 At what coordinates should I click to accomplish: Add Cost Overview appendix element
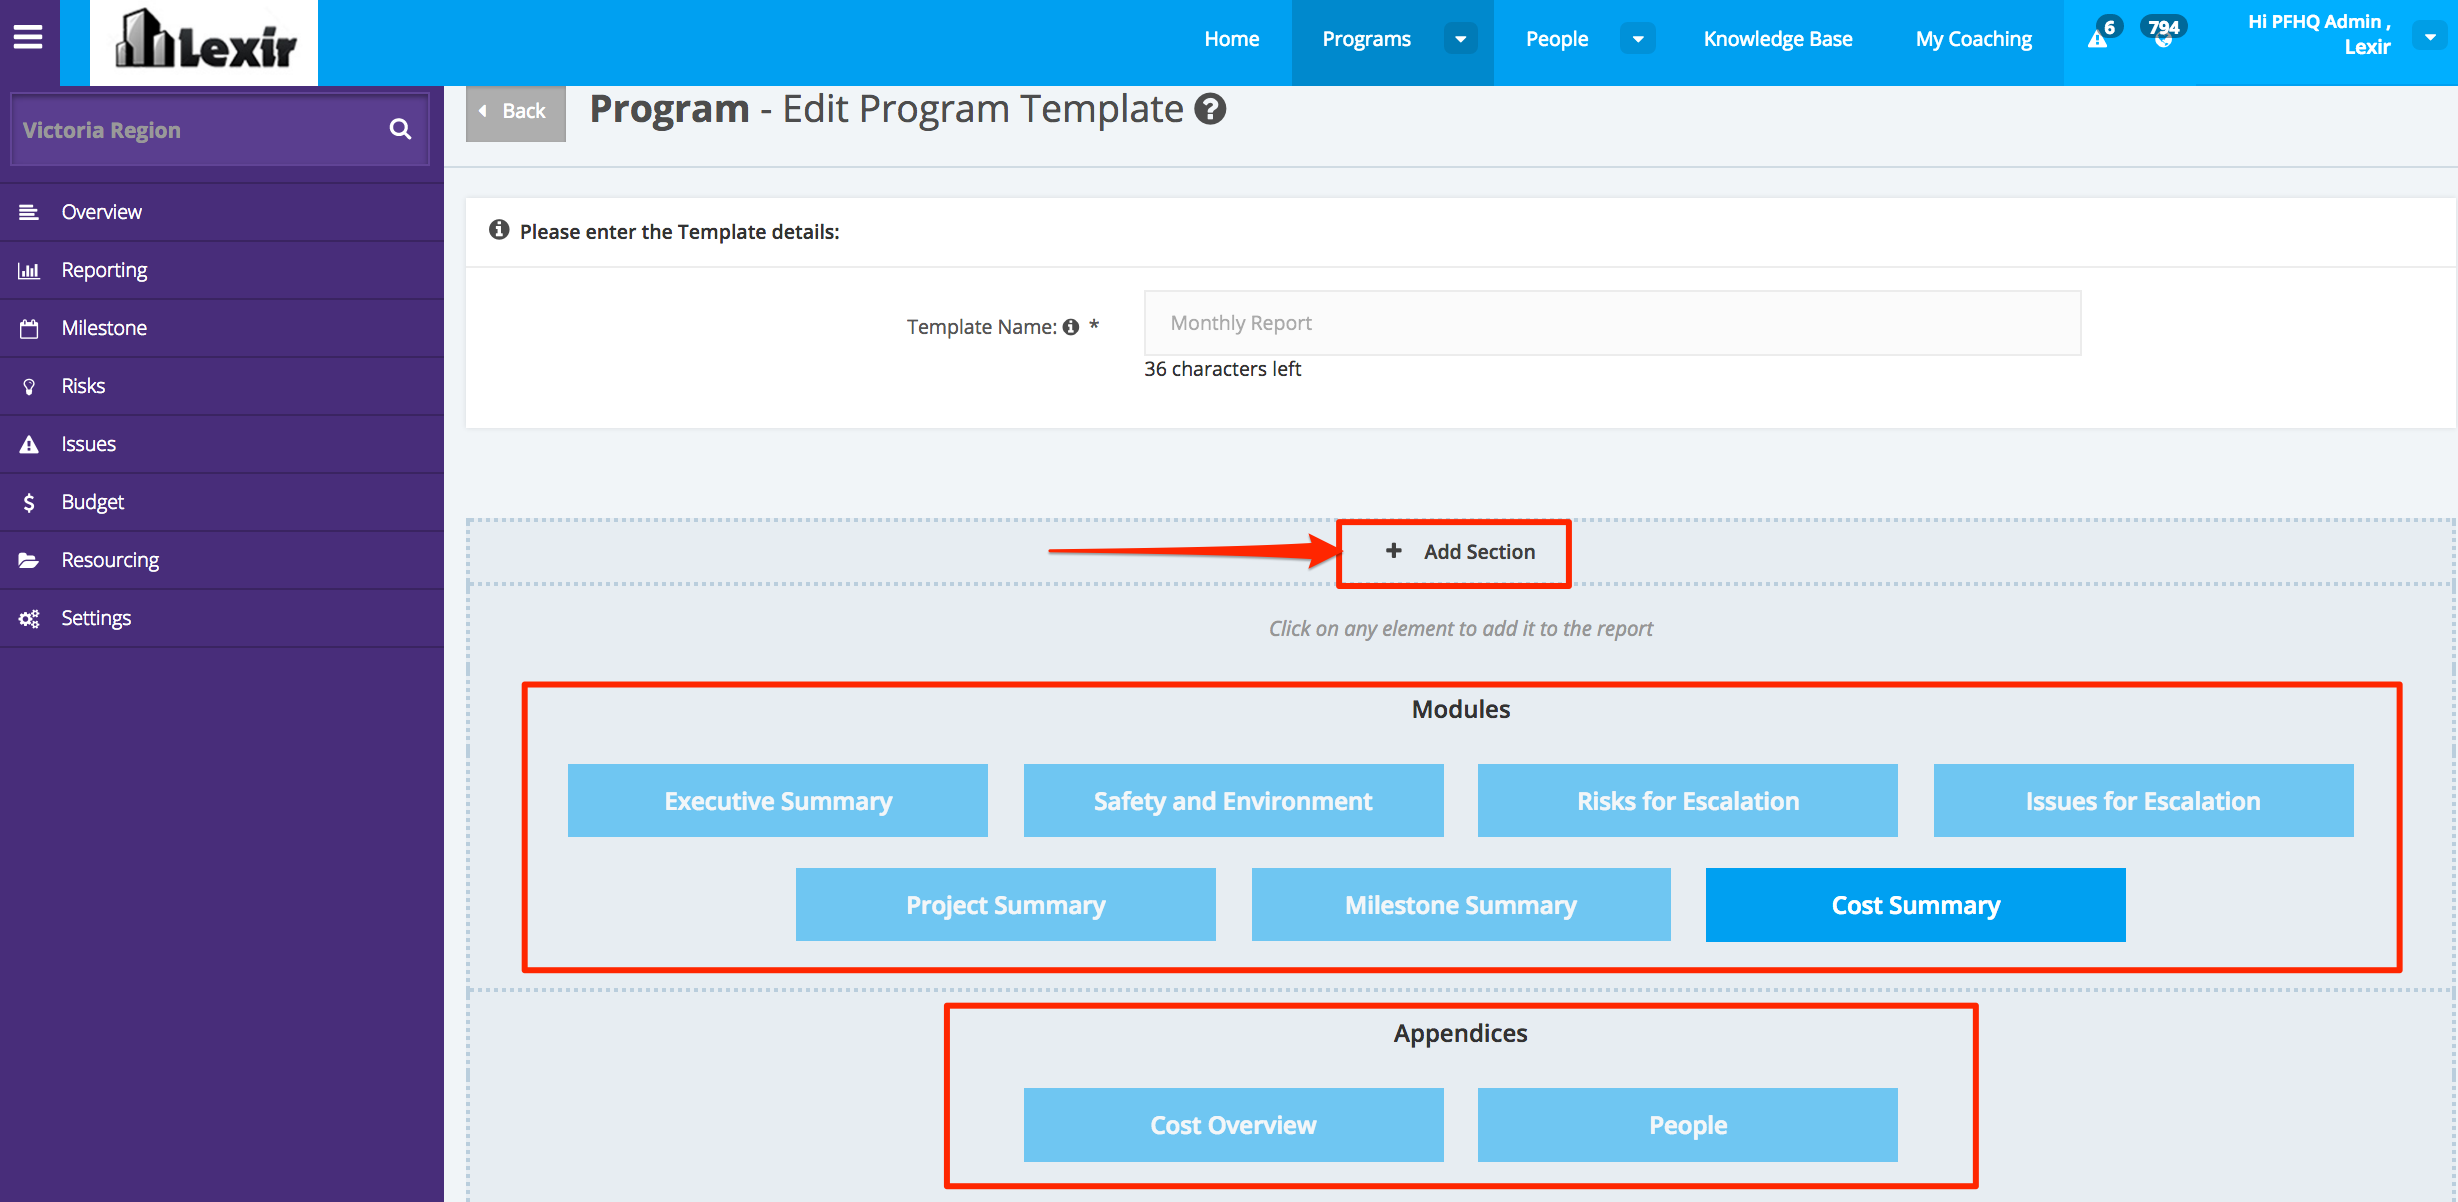pos(1233,1125)
